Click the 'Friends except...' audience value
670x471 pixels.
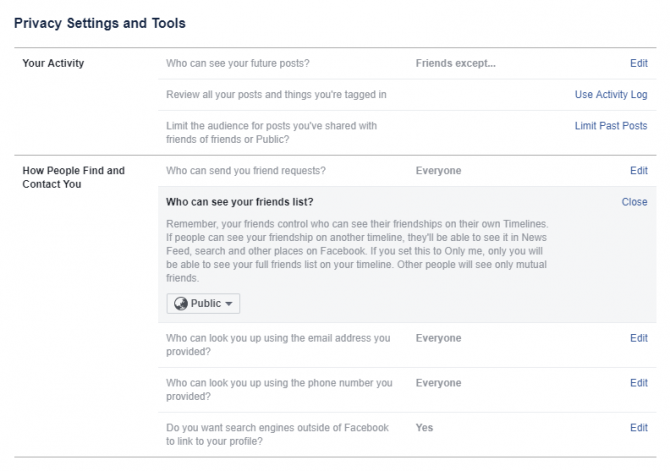[x=455, y=63]
